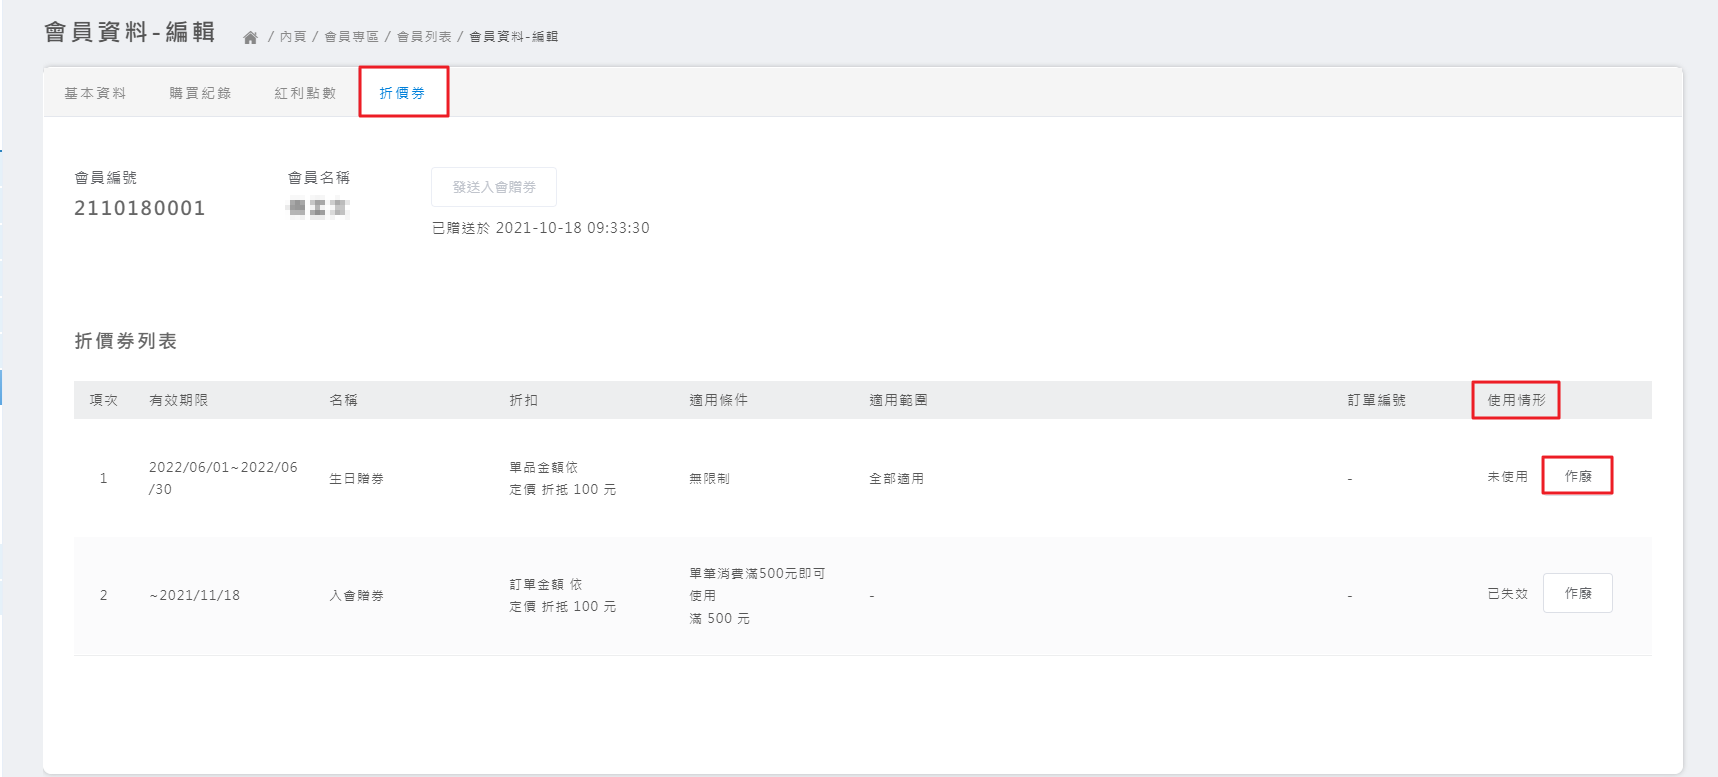The image size is (1718, 777).
Task: Go to 會員專區 in the breadcrumb
Action: 351,37
